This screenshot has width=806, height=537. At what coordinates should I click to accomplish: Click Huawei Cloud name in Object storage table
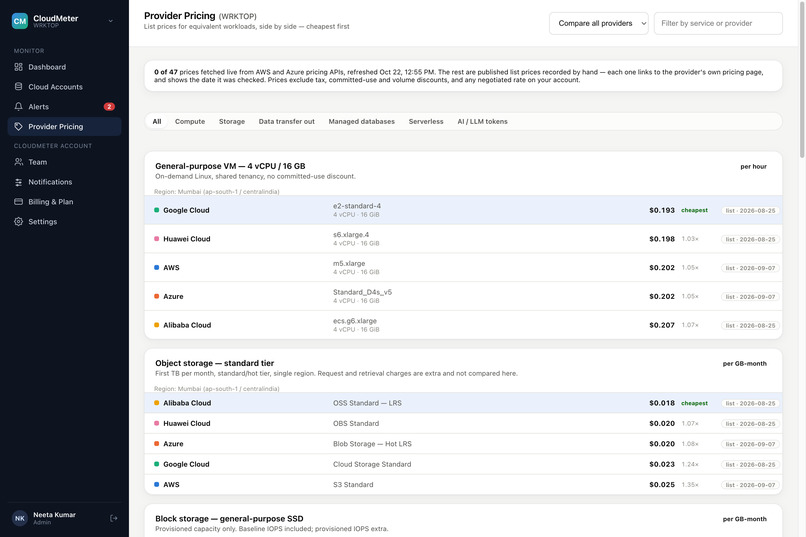tap(187, 423)
